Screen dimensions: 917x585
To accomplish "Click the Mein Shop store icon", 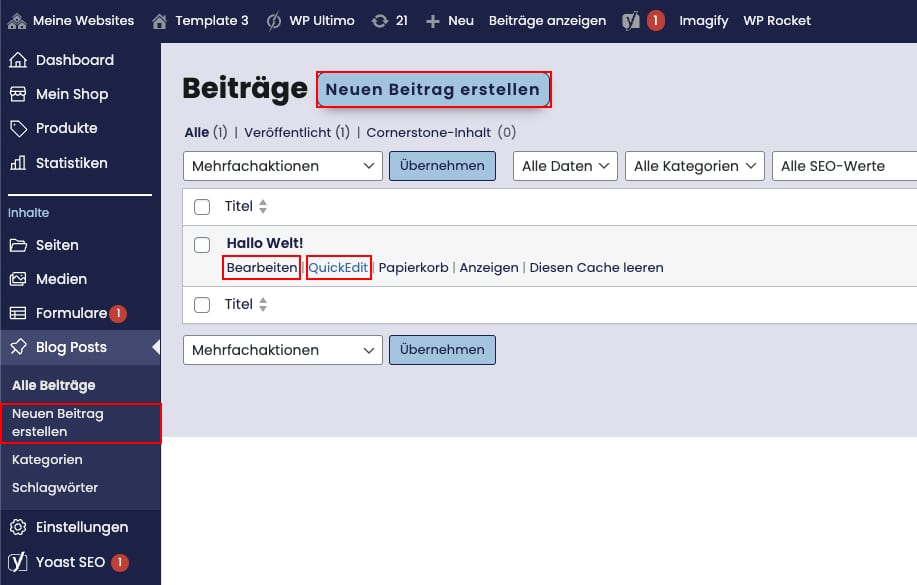I will (x=18, y=94).
